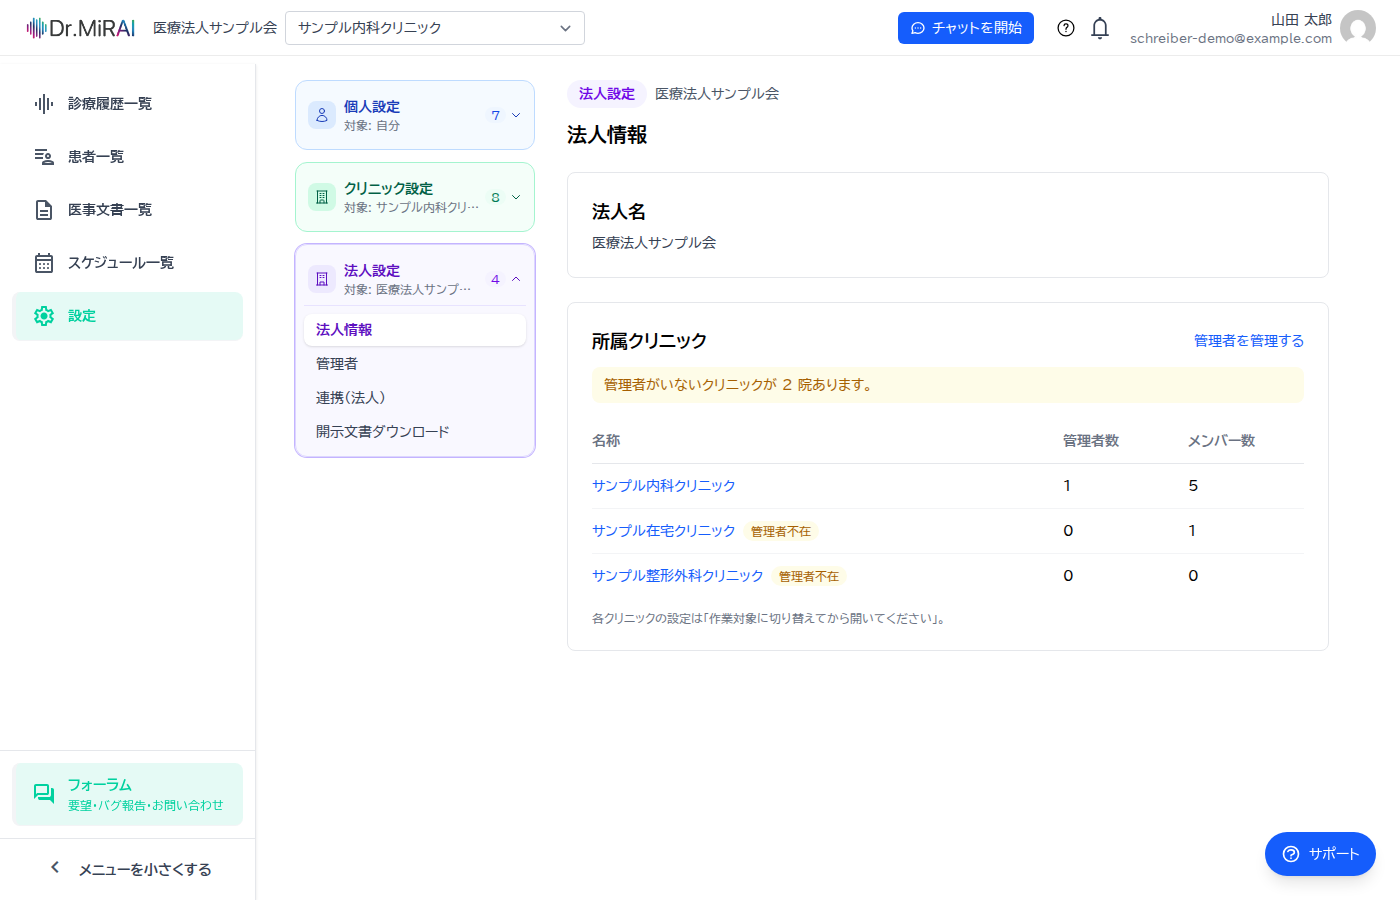Click the count 7 on 個人設定 card
Viewport: 1400px width, 900px height.
click(495, 115)
